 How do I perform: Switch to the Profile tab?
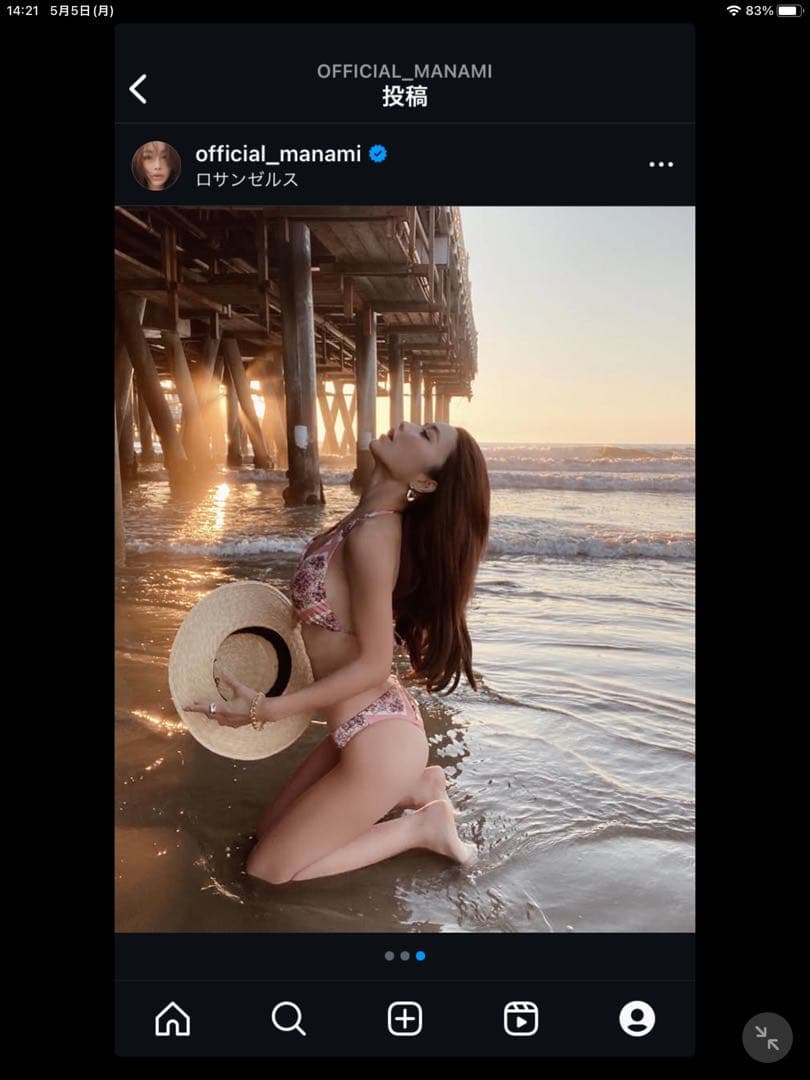point(637,1019)
